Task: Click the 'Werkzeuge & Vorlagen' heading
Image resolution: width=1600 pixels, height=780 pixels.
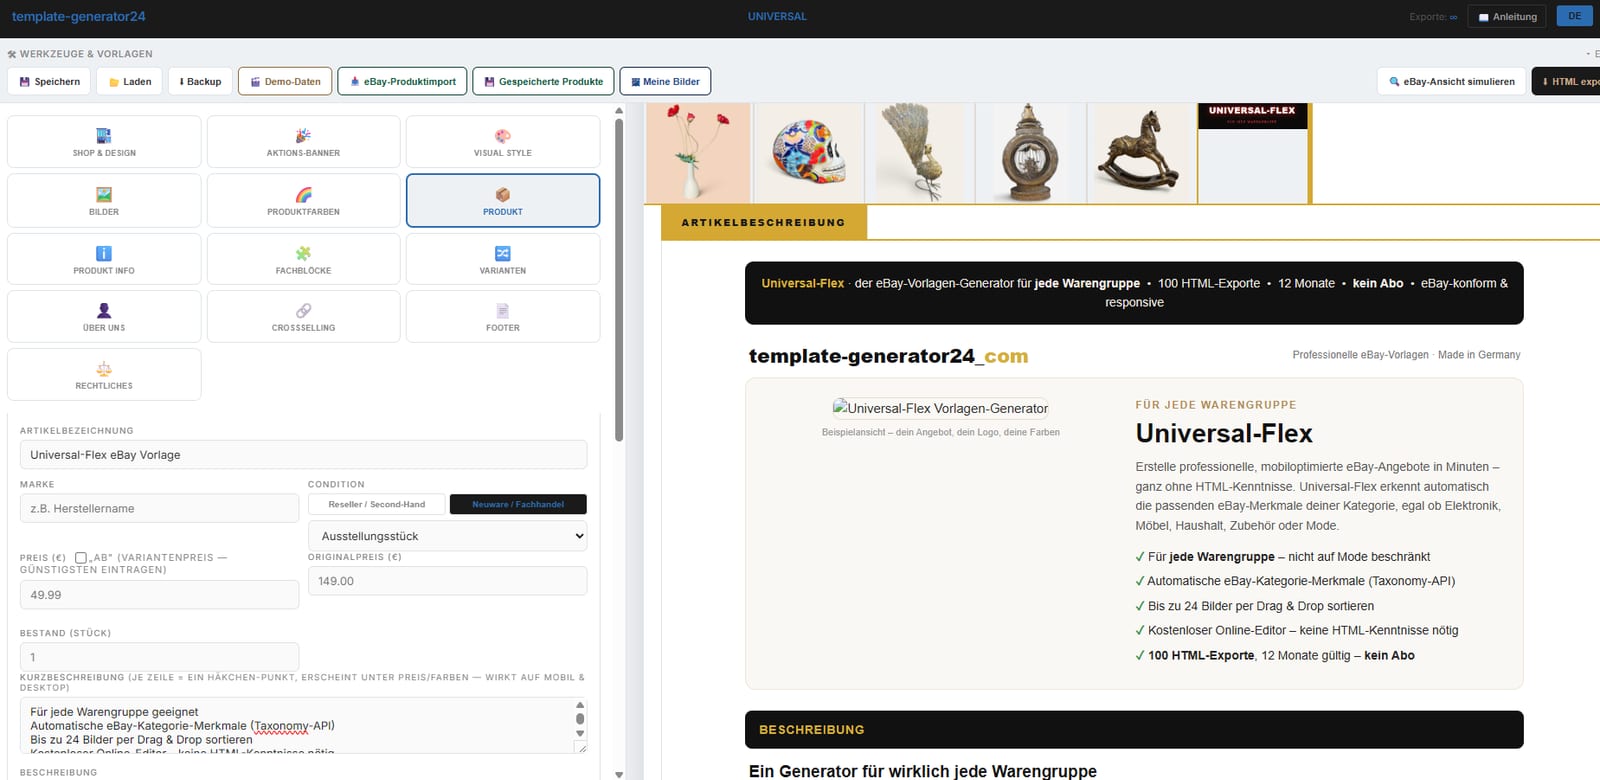Action: [80, 54]
